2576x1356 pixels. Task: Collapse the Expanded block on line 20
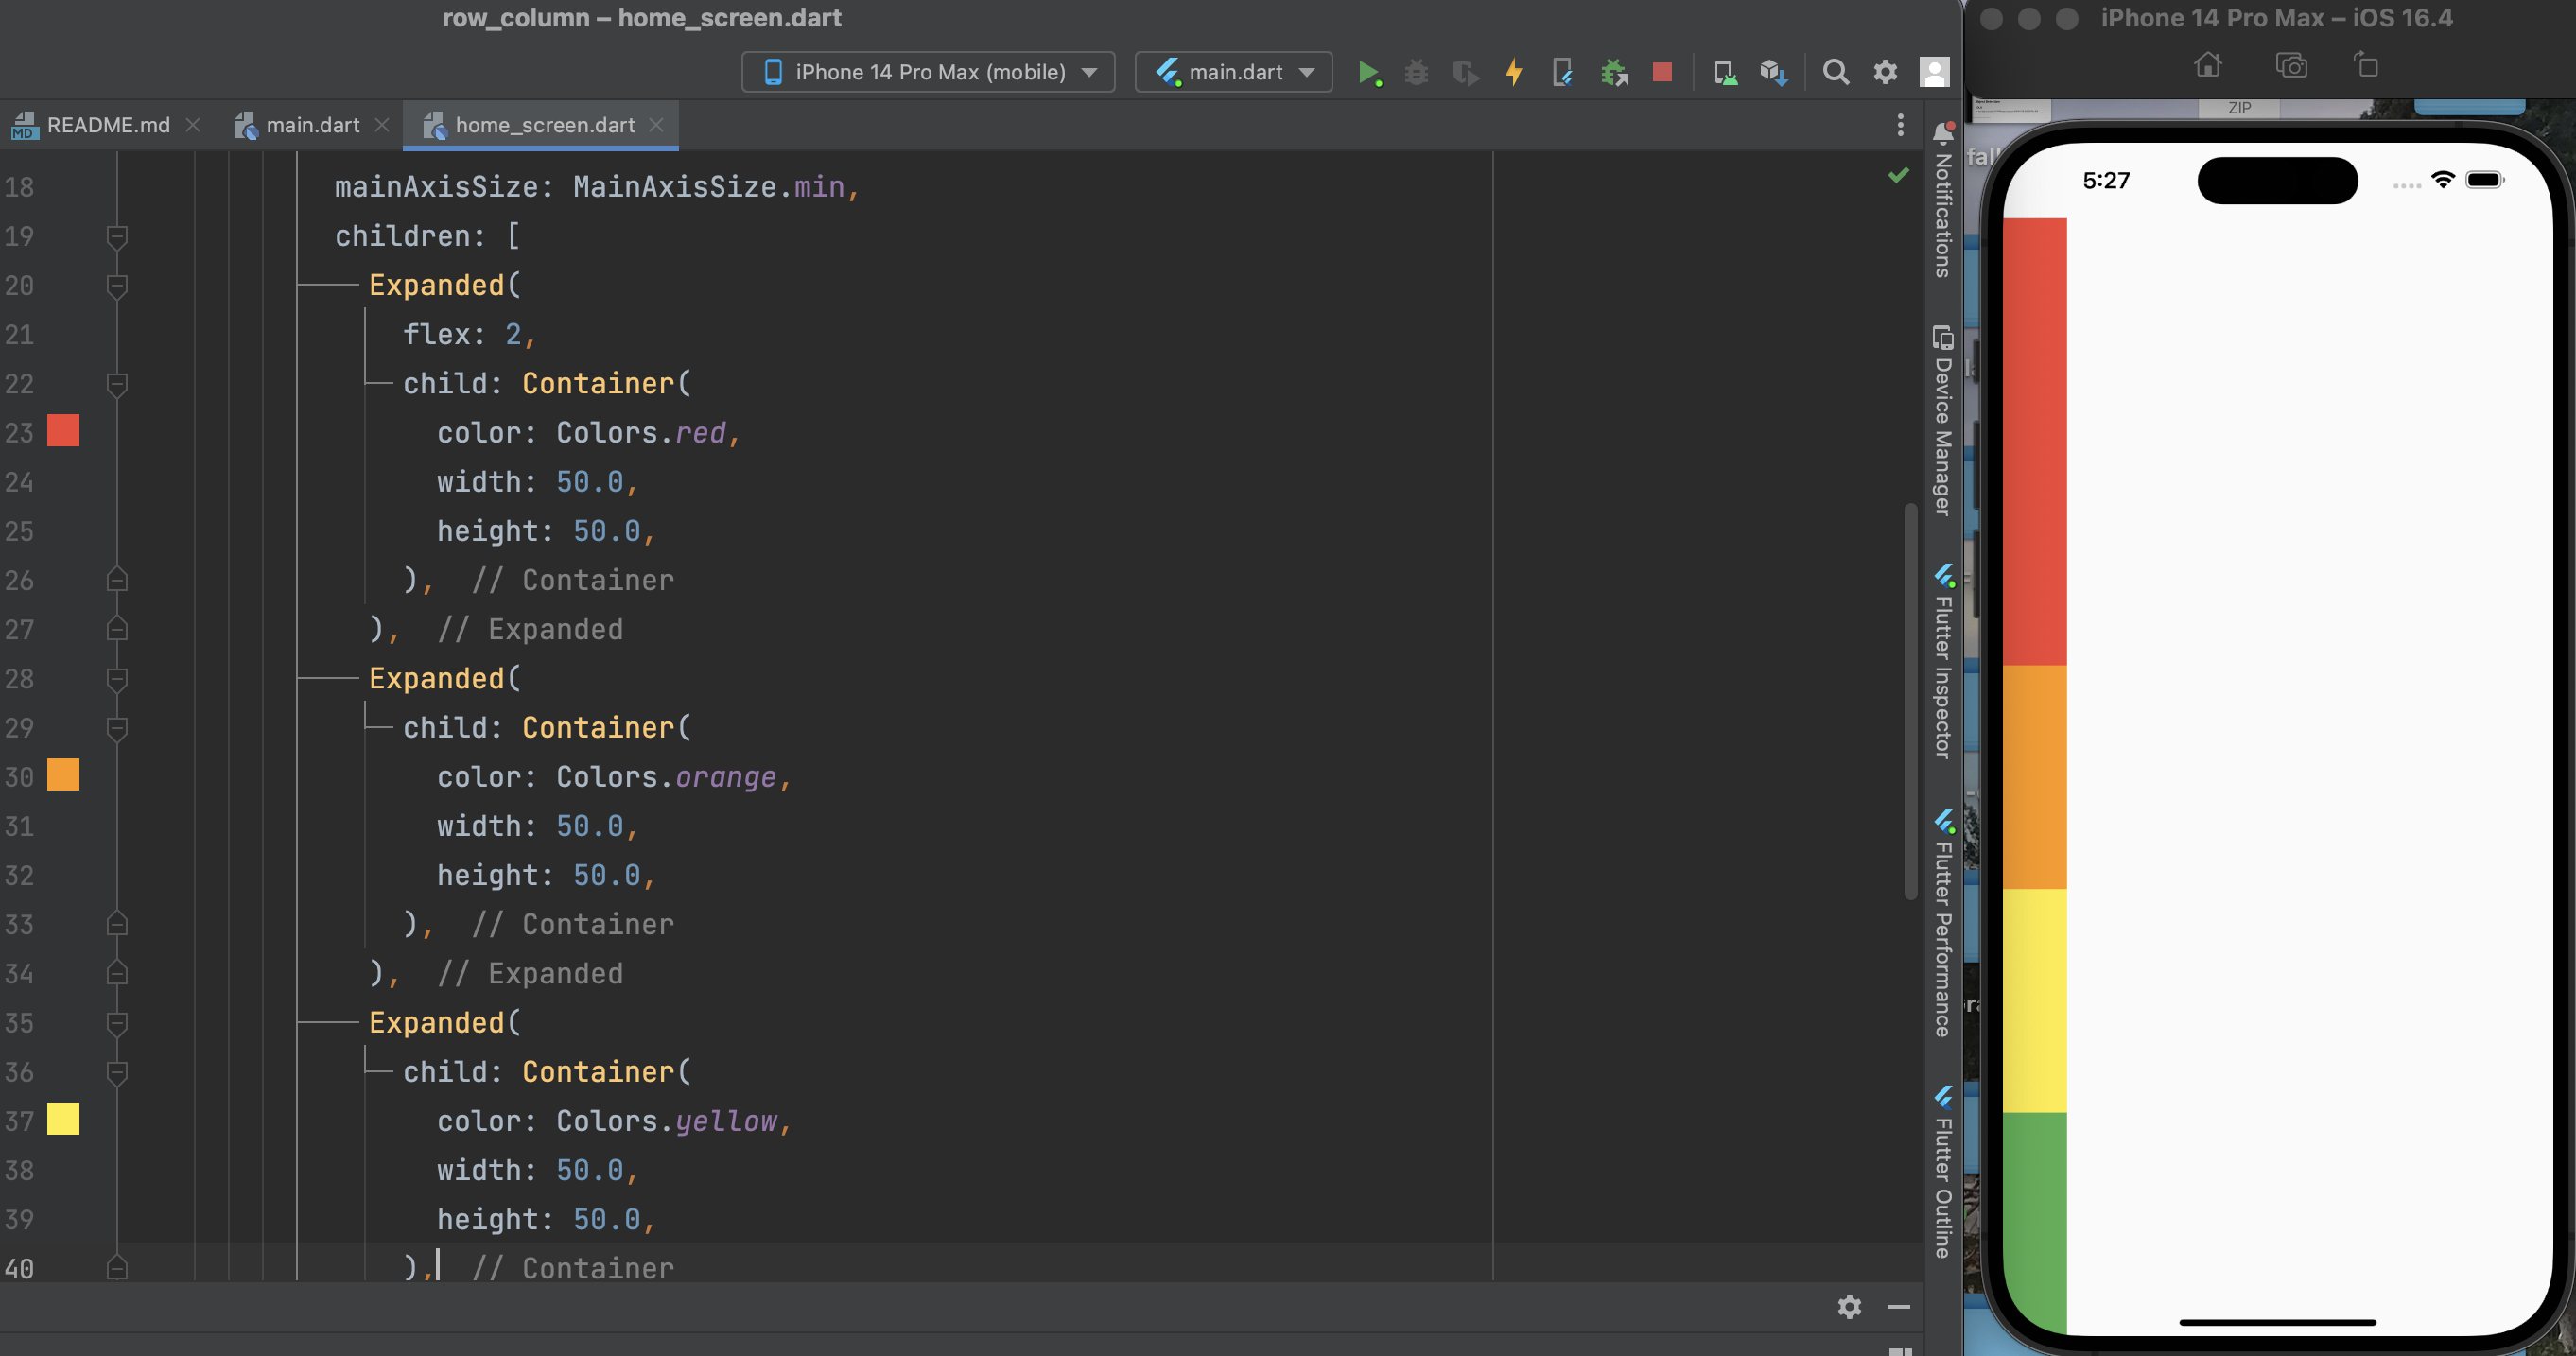click(x=117, y=286)
